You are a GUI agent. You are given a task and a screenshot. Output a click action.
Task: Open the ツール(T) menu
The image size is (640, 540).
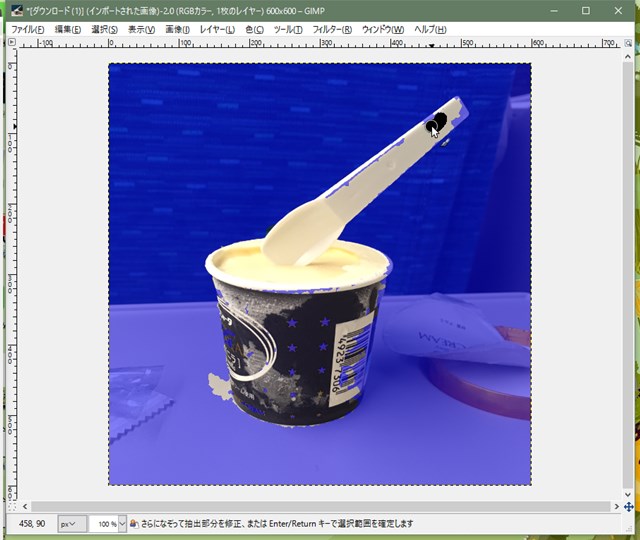pos(288,29)
